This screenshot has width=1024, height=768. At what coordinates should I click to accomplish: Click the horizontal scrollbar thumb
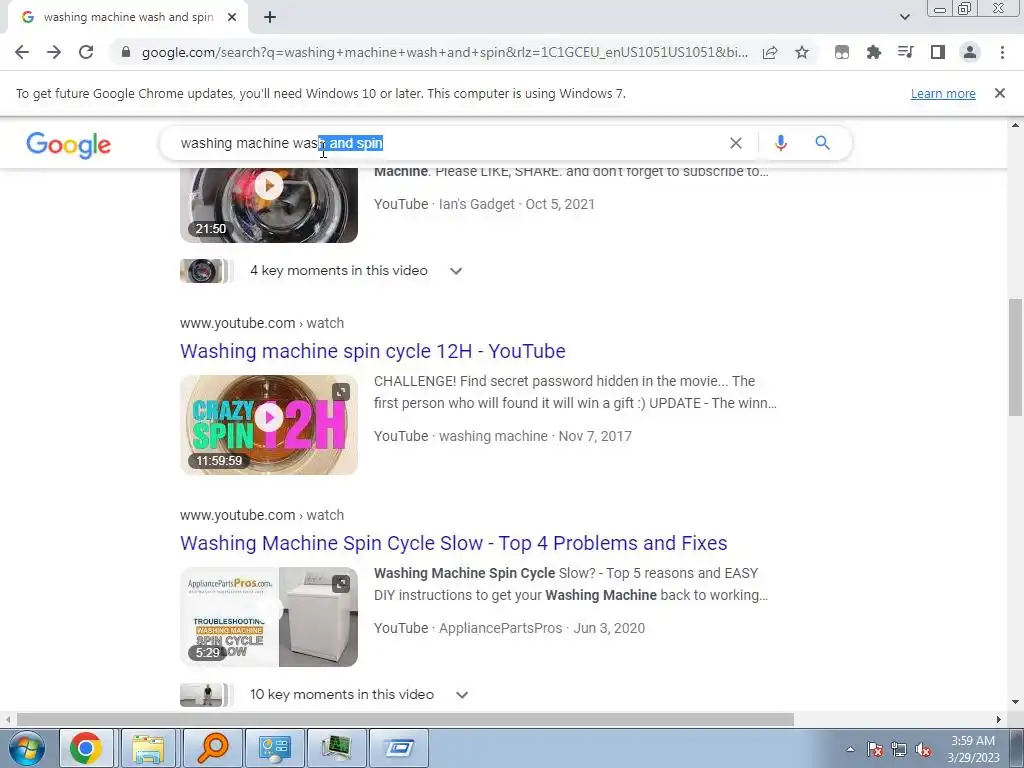coord(405,719)
